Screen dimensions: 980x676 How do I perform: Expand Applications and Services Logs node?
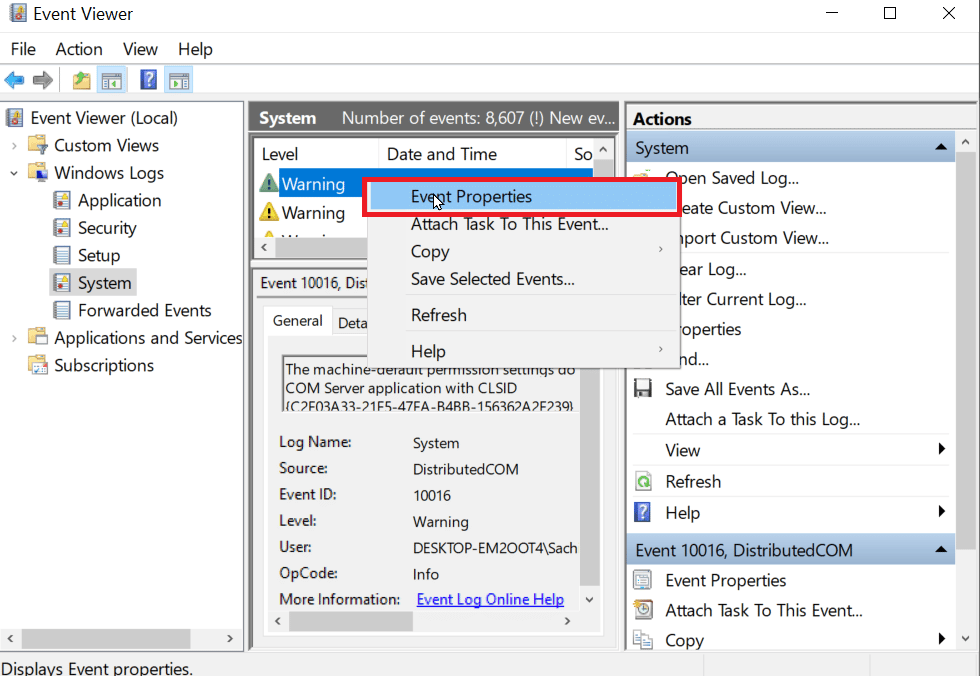pos(14,338)
